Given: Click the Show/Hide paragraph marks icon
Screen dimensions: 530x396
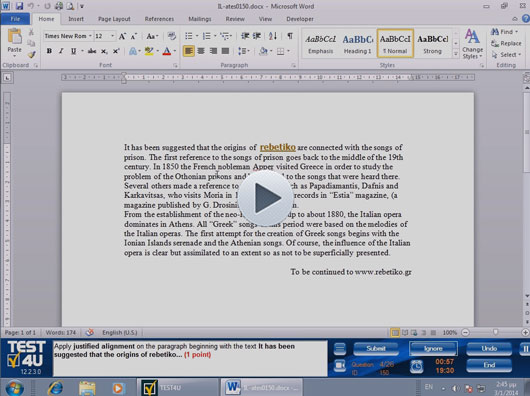Looking at the screenshot, I should 290,36.
